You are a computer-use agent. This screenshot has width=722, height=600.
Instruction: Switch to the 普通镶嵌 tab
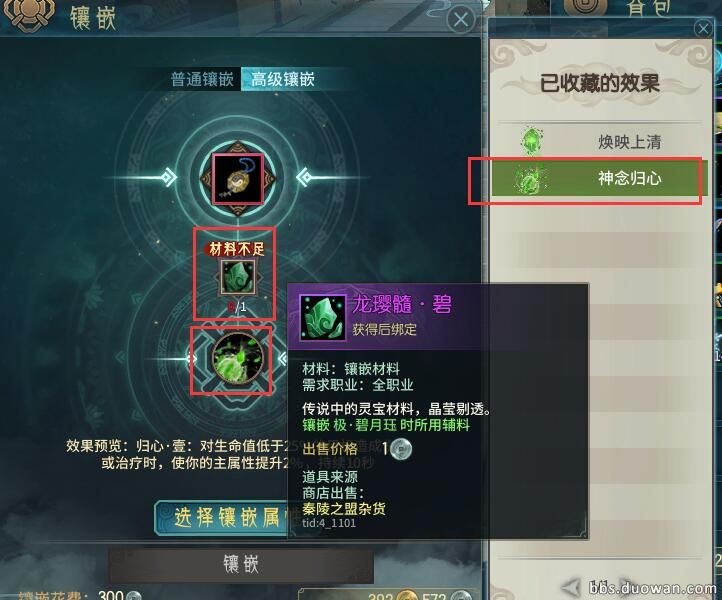click(x=203, y=79)
